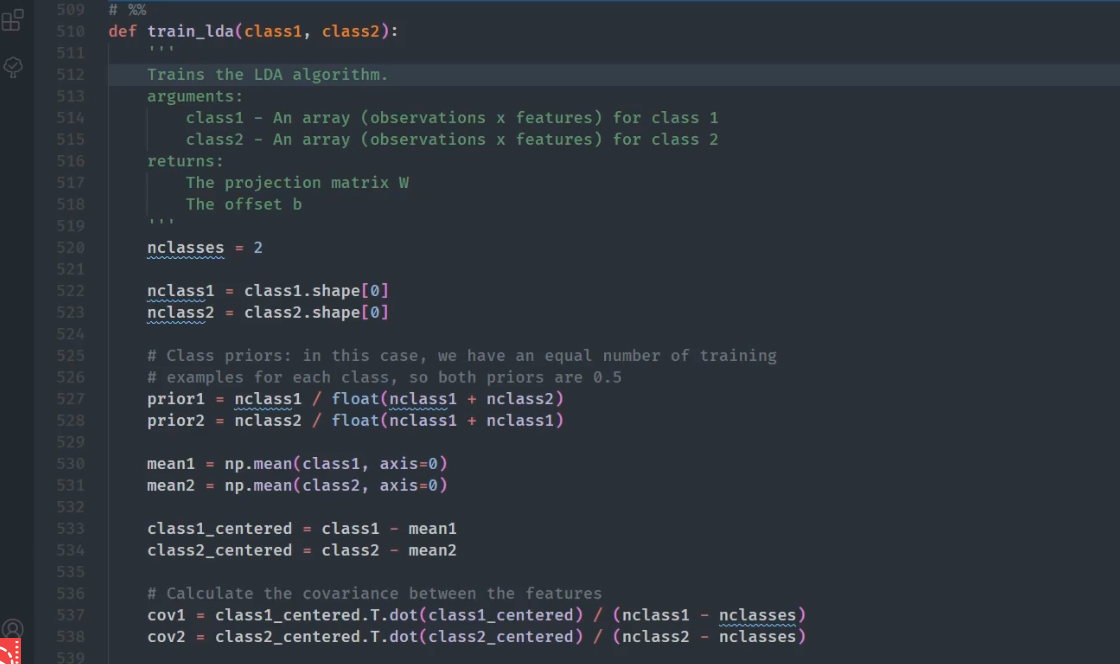Click line number 510 in the gutter
This screenshot has width=1120, height=664.
point(70,31)
